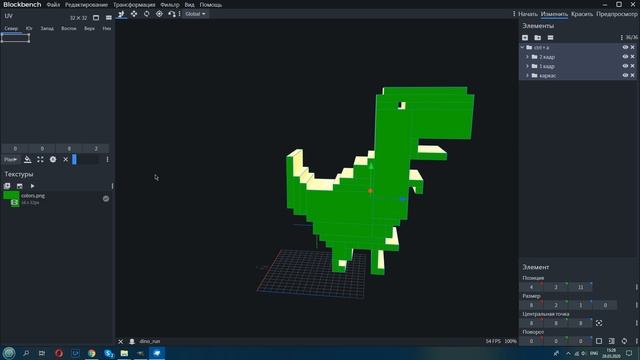Play texture animation button

click(32, 186)
